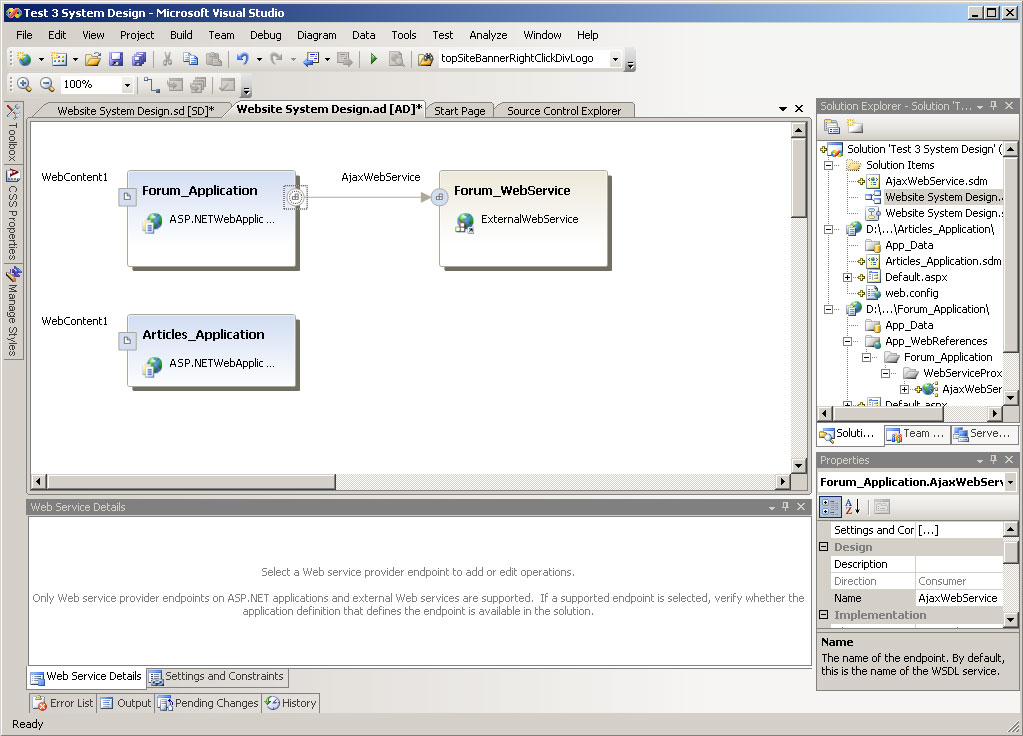Click the Find in Files binoculars icon
1023x736 pixels.
[x=425, y=59]
